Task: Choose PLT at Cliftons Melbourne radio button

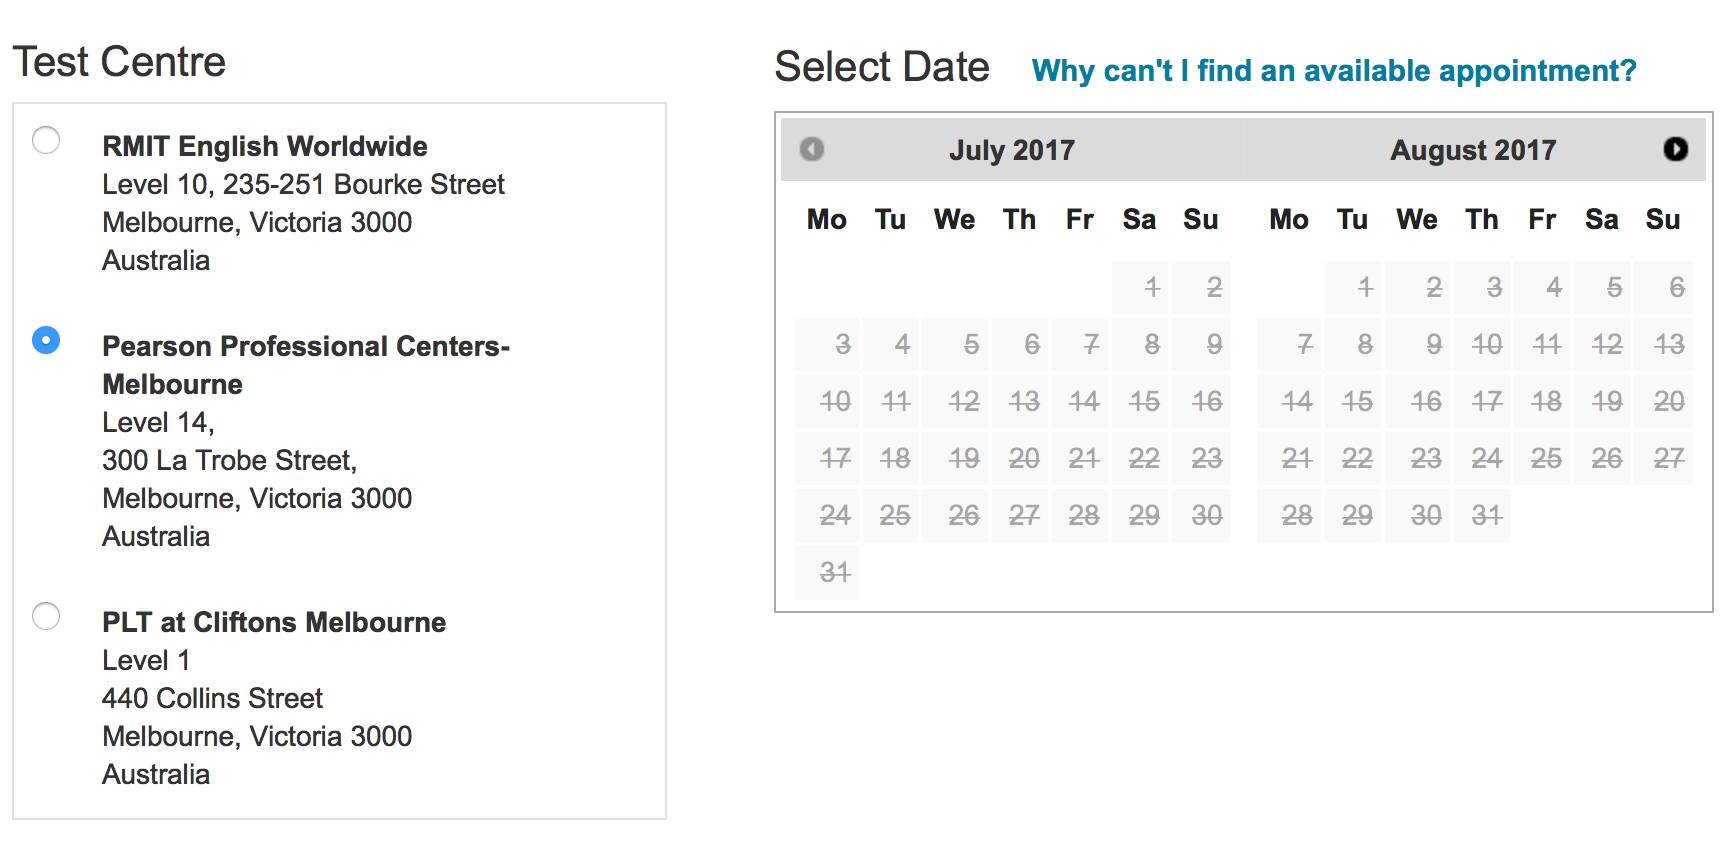Action: tap(46, 616)
